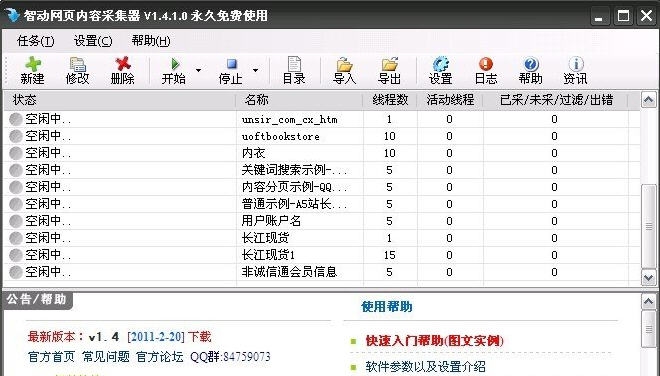Click status circle of 内衣 row
The height and width of the screenshot is (376, 660).
(16, 153)
